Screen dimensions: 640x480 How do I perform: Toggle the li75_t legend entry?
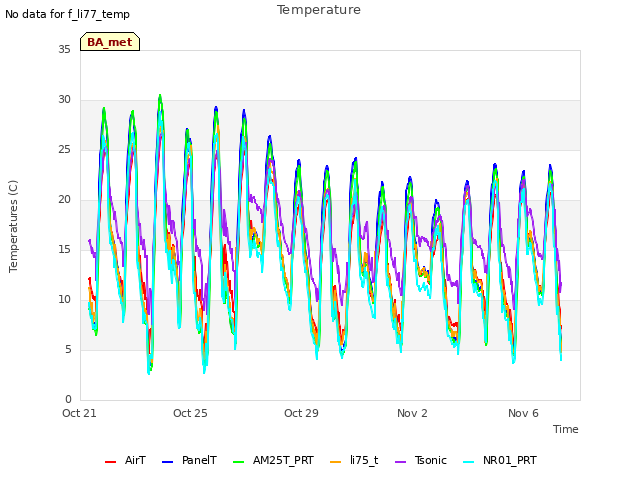[x=354, y=460]
